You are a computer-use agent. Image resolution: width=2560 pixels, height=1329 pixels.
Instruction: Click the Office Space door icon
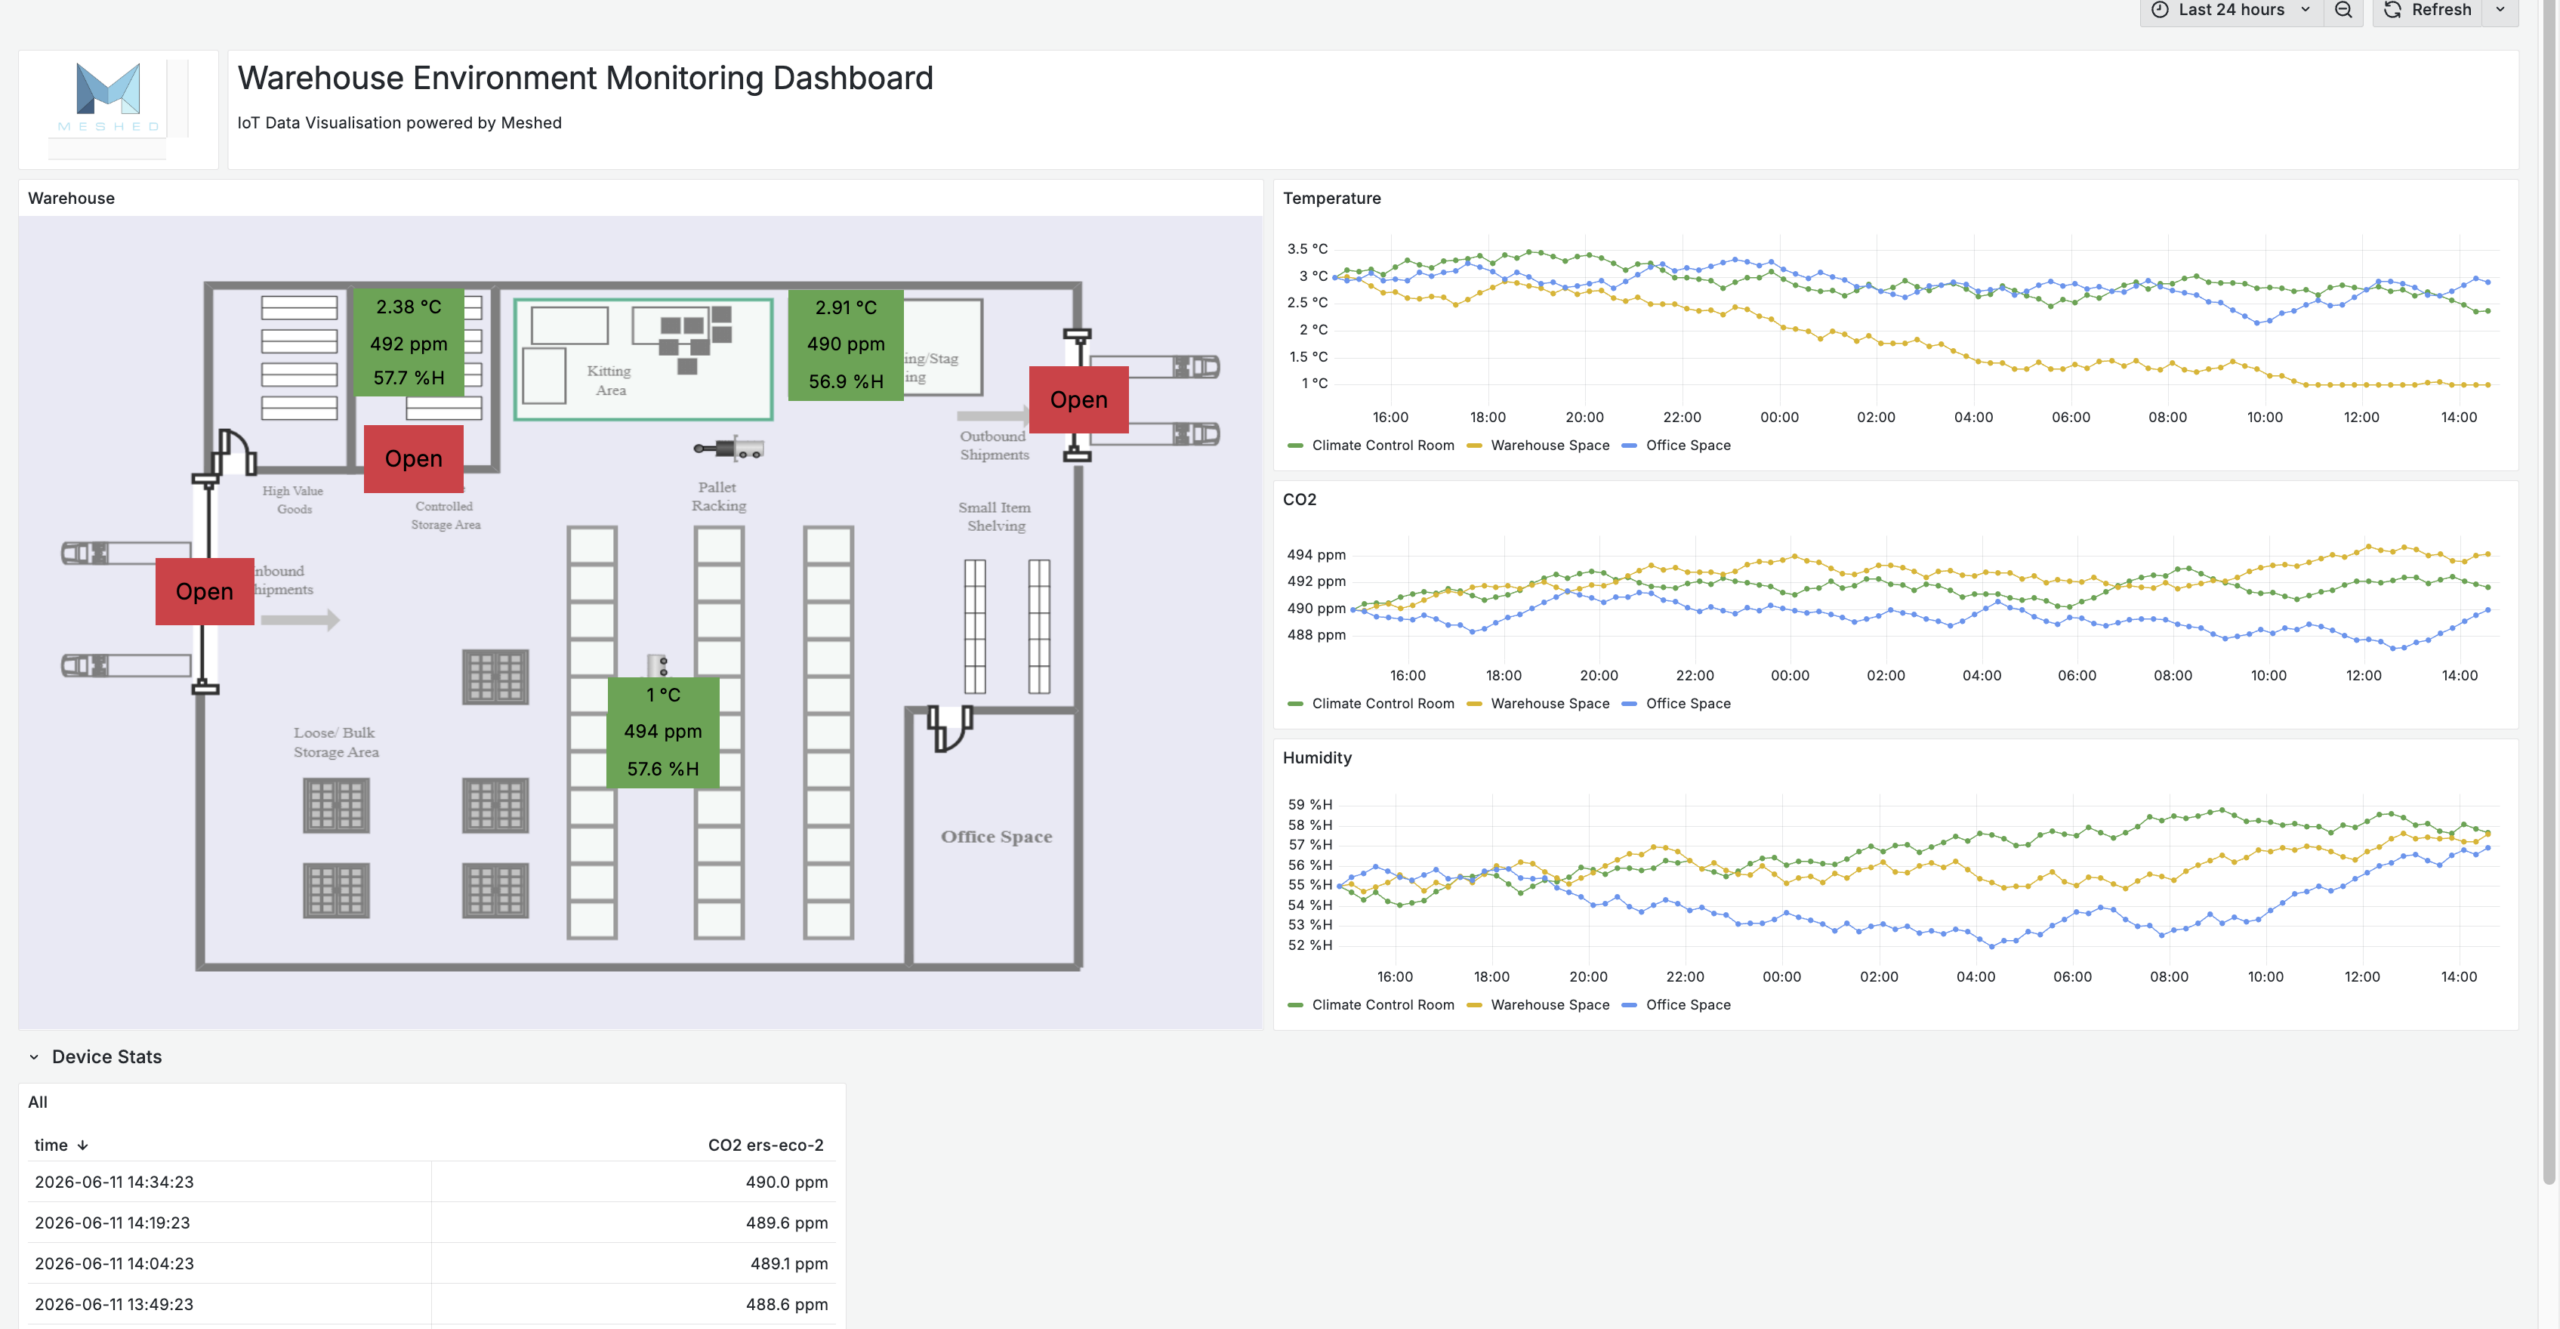pos(950,727)
